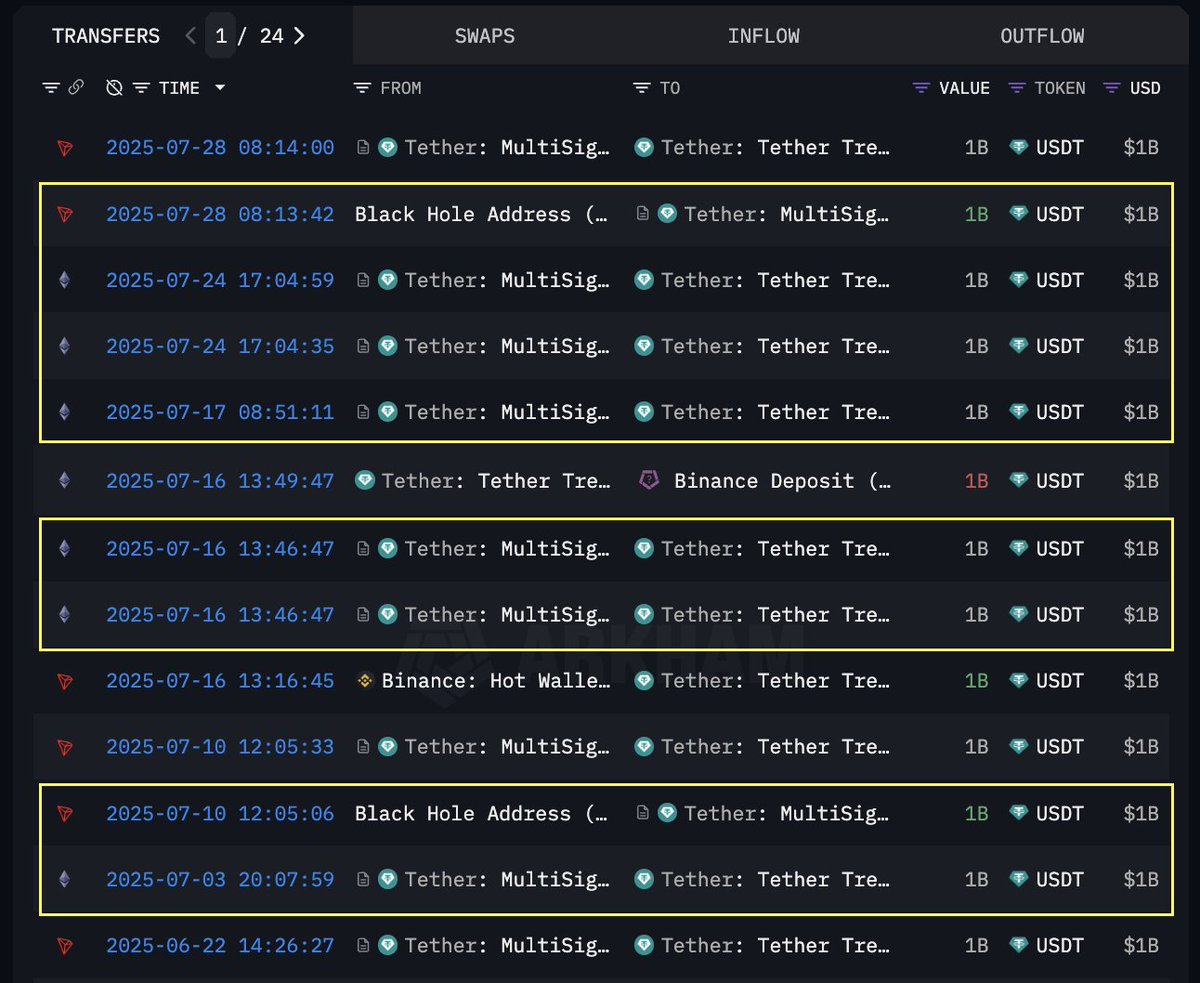Click the green 1B value on the Binance Hot Wallet row
Image resolution: width=1200 pixels, height=983 pixels.
tap(976, 681)
